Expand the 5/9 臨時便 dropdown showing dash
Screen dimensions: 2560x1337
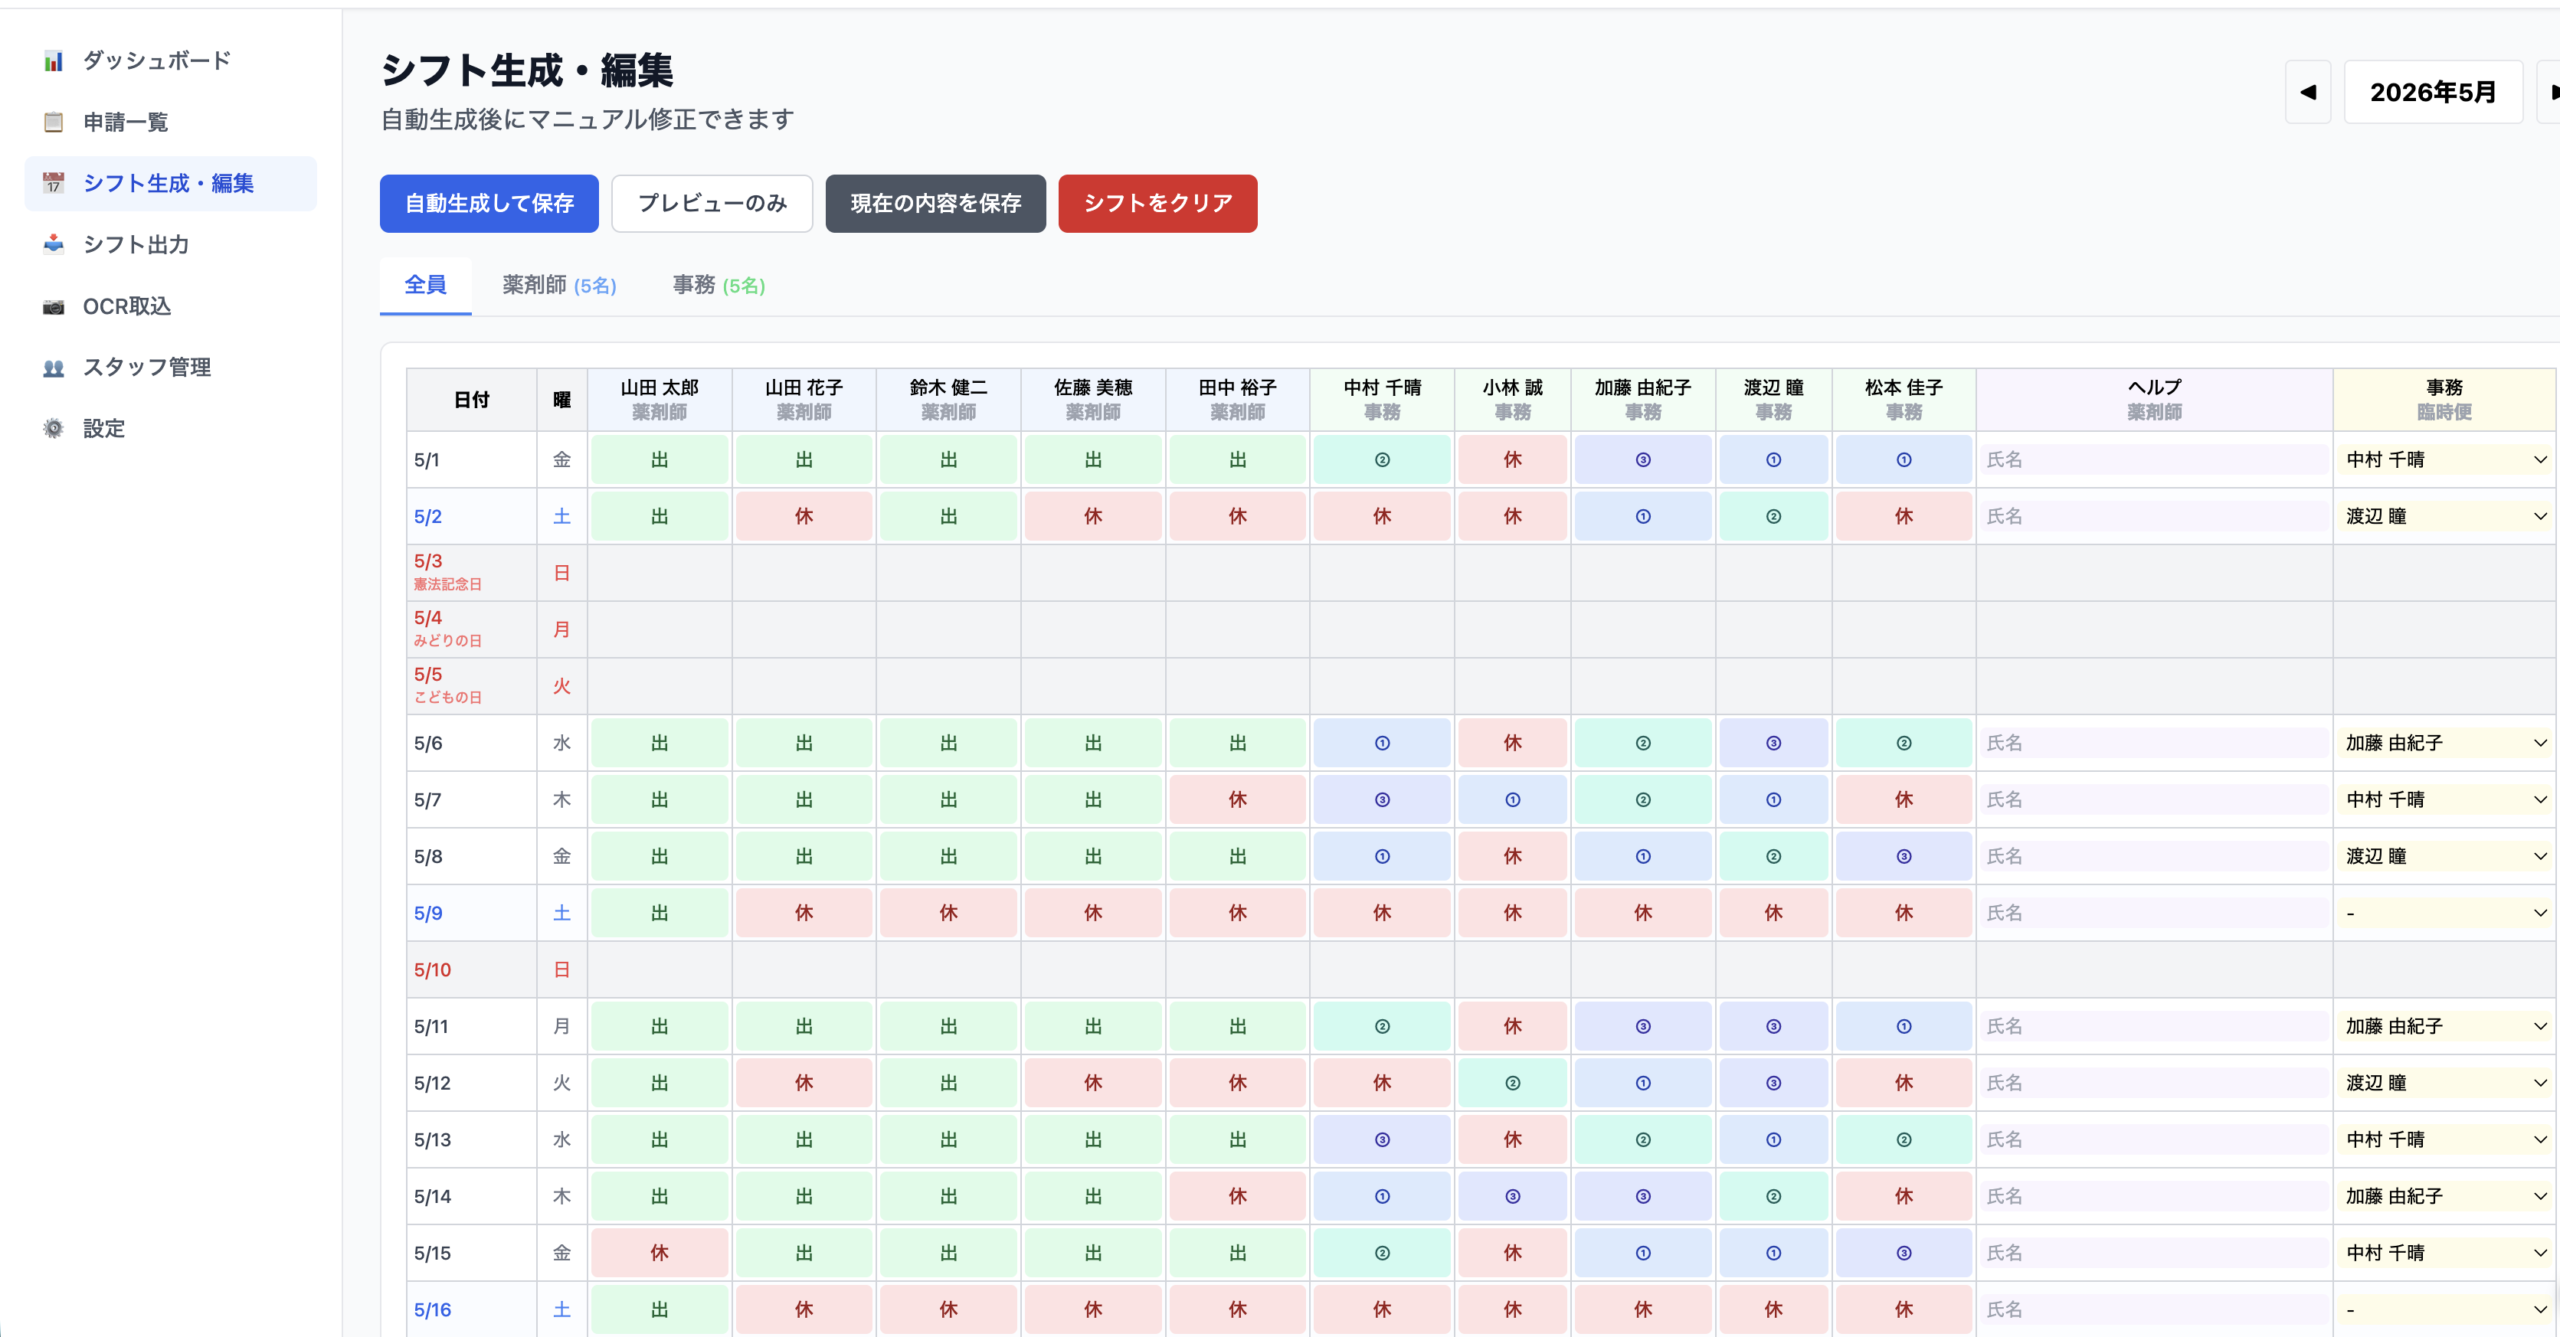coord(2444,913)
